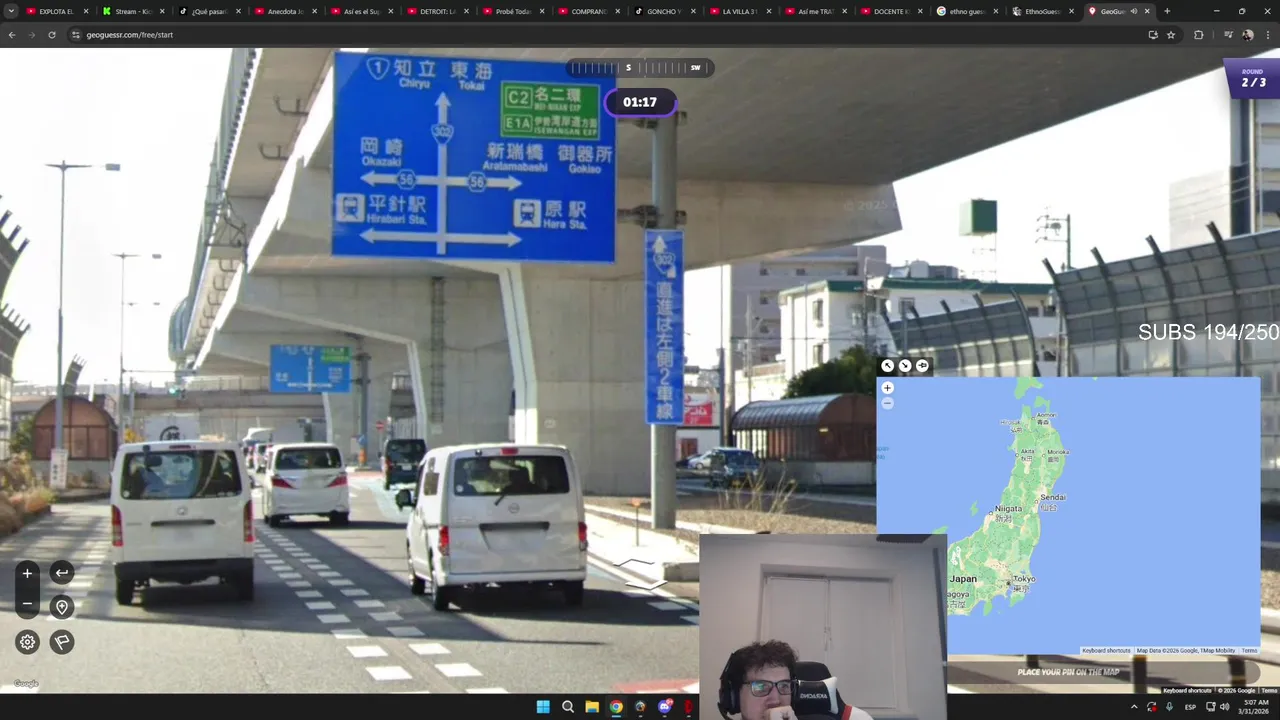Zoom out on the street view panorama
Viewport: 1280px width, 720px height.
[27, 604]
